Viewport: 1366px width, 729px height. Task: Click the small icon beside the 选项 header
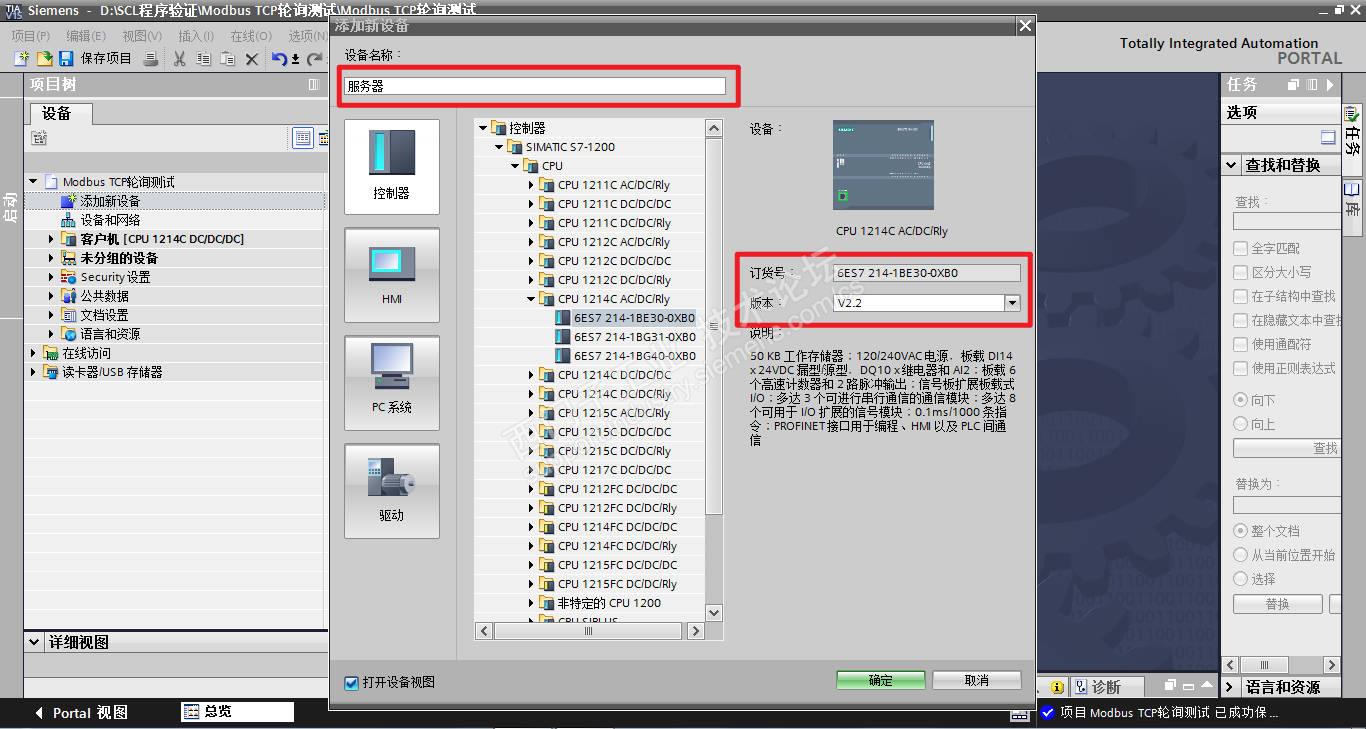(1328, 137)
